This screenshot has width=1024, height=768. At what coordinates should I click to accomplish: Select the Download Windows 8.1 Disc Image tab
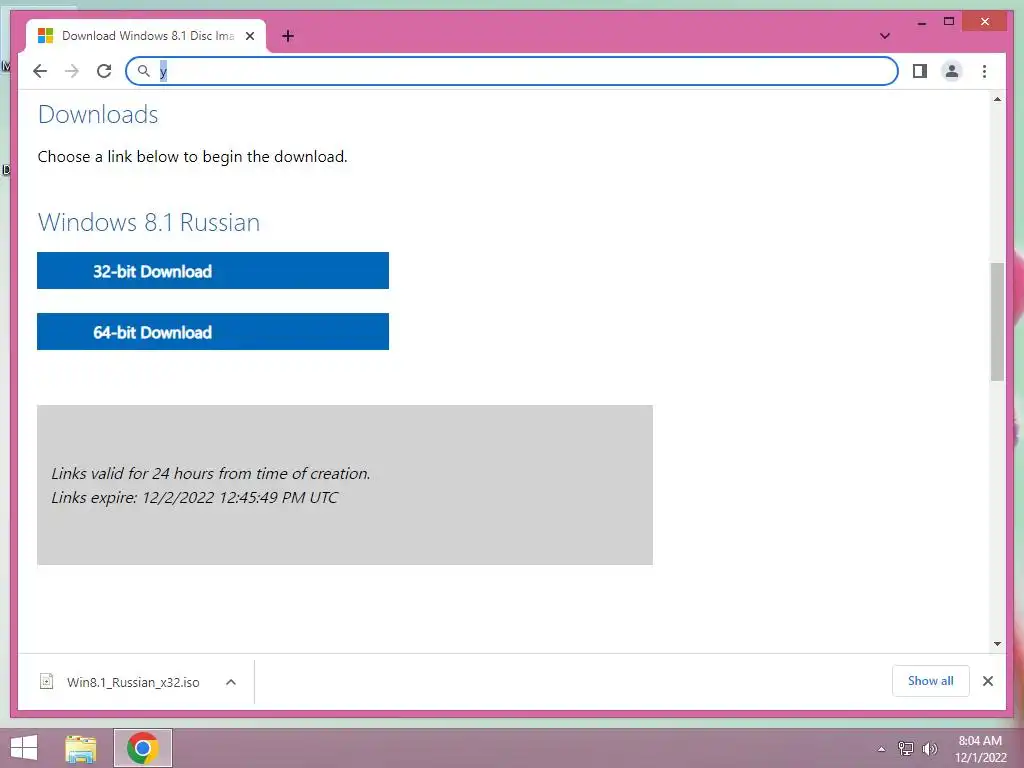[x=146, y=36]
